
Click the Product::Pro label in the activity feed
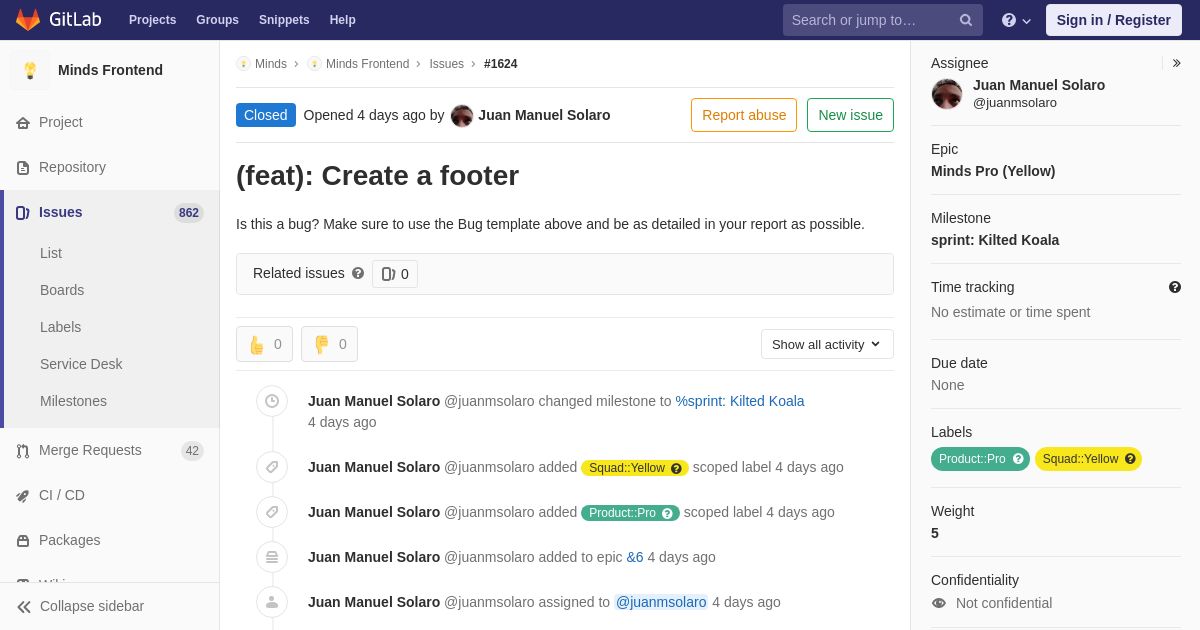[x=622, y=513]
